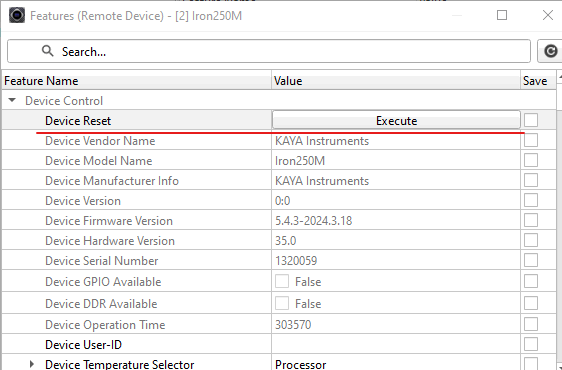The width and height of the screenshot is (562, 370).
Task: Maximize the Features window
Action: (x=502, y=15)
